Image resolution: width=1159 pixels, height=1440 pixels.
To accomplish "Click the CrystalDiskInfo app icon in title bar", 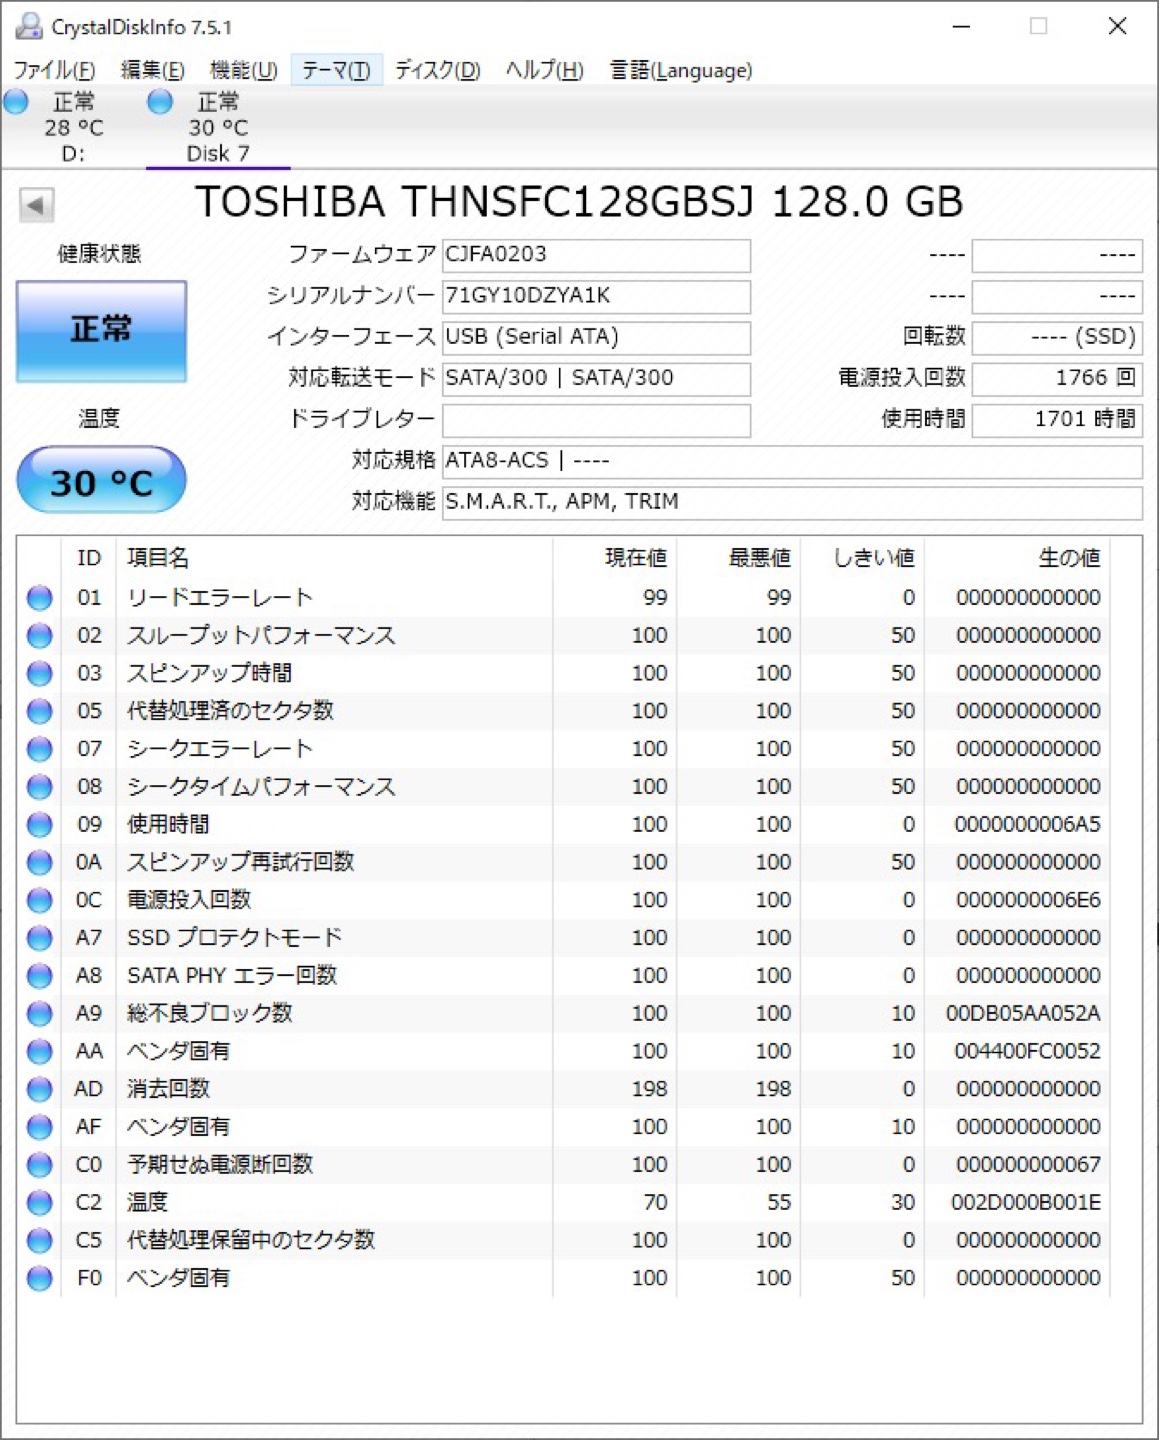I will click(x=29, y=26).
